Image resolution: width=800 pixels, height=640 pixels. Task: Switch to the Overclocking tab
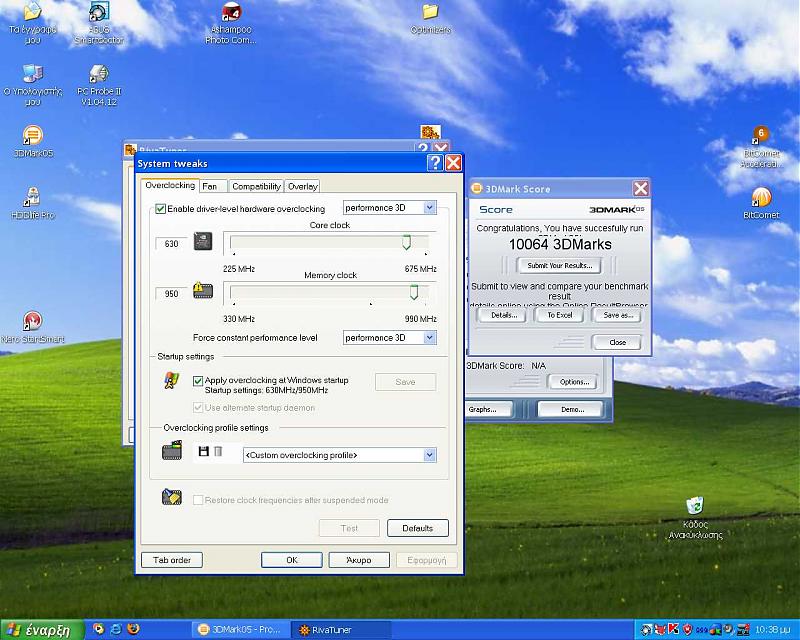[170, 185]
